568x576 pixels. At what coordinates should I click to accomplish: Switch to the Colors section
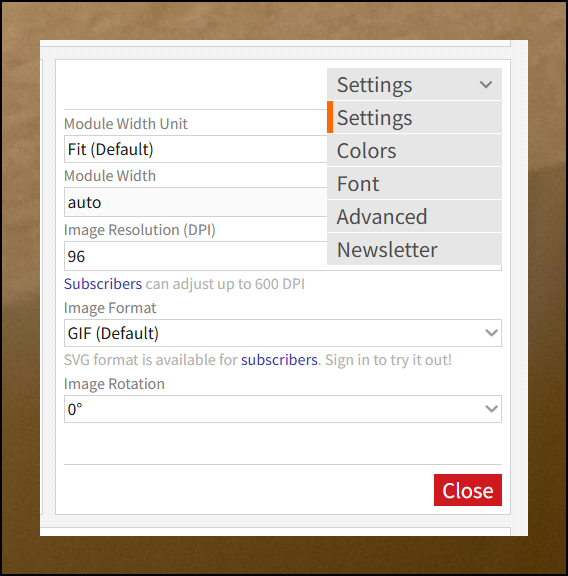point(414,150)
